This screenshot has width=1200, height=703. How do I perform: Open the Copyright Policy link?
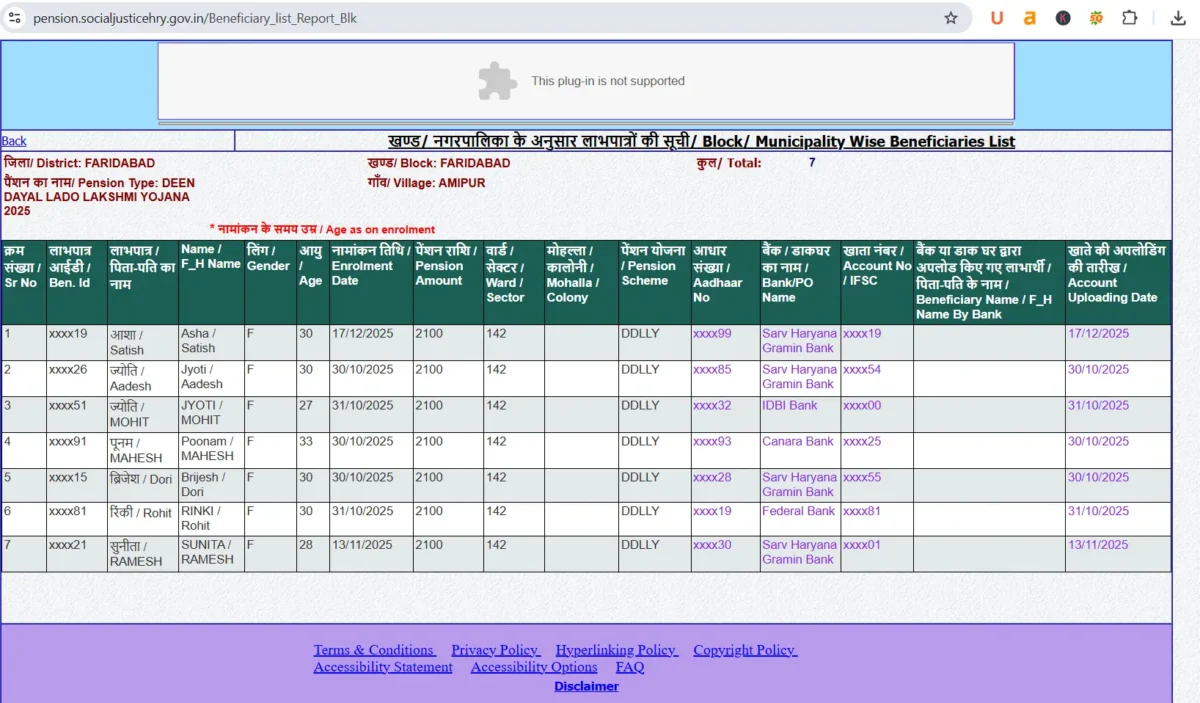pos(744,649)
